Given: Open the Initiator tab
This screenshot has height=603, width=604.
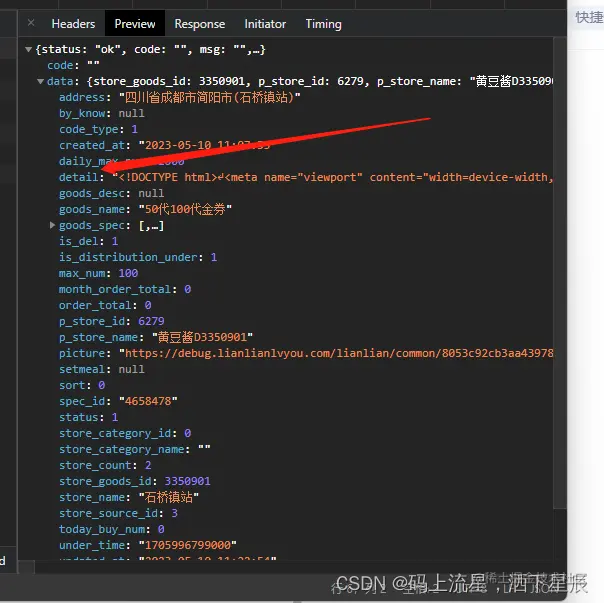Looking at the screenshot, I should (265, 24).
